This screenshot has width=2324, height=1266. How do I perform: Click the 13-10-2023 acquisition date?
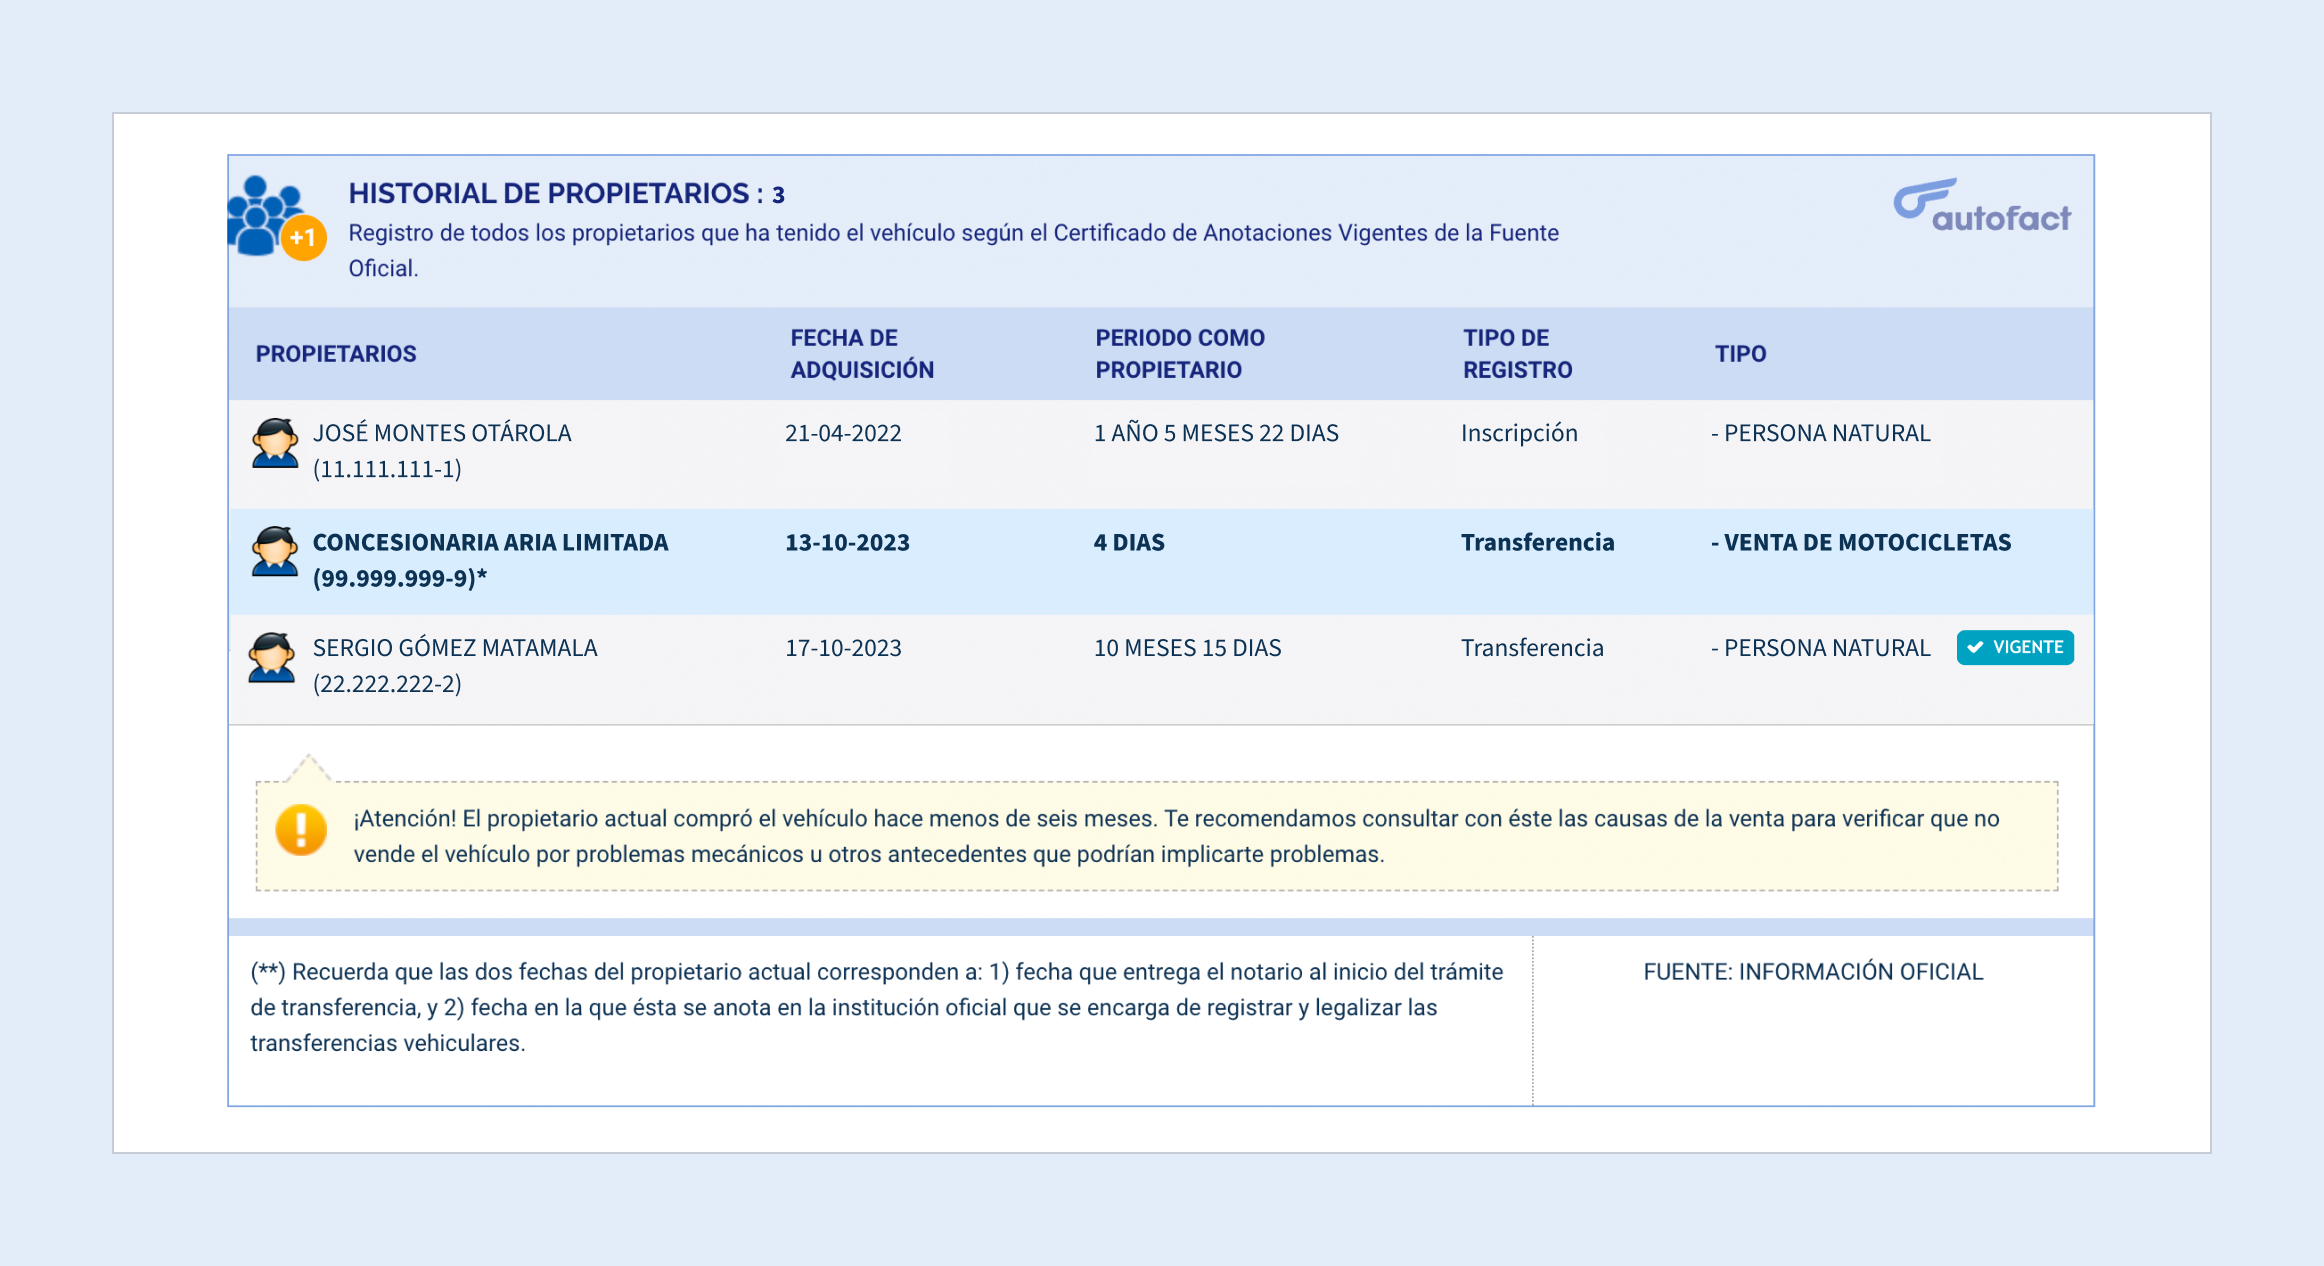[x=847, y=542]
